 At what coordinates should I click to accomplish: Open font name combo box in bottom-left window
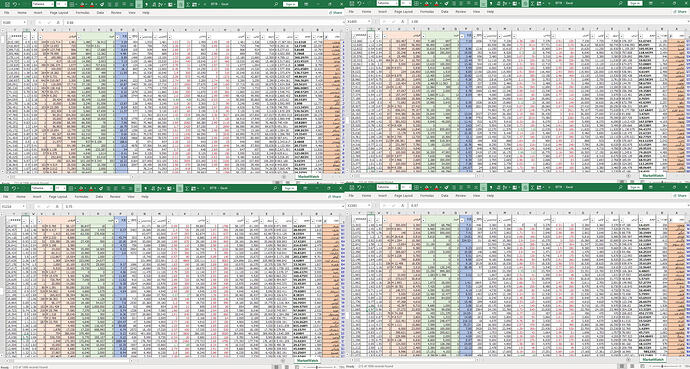(x=42, y=188)
